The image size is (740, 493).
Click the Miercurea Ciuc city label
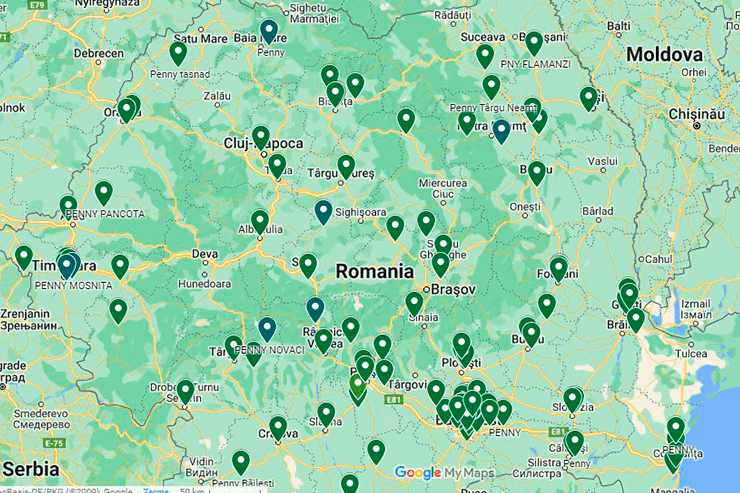tap(443, 188)
